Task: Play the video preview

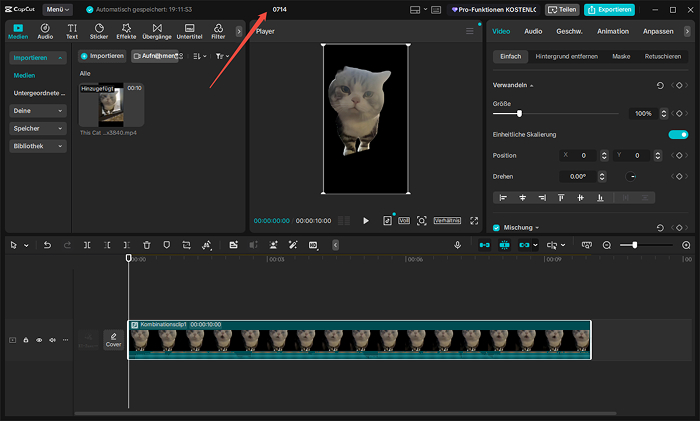Action: 366,221
